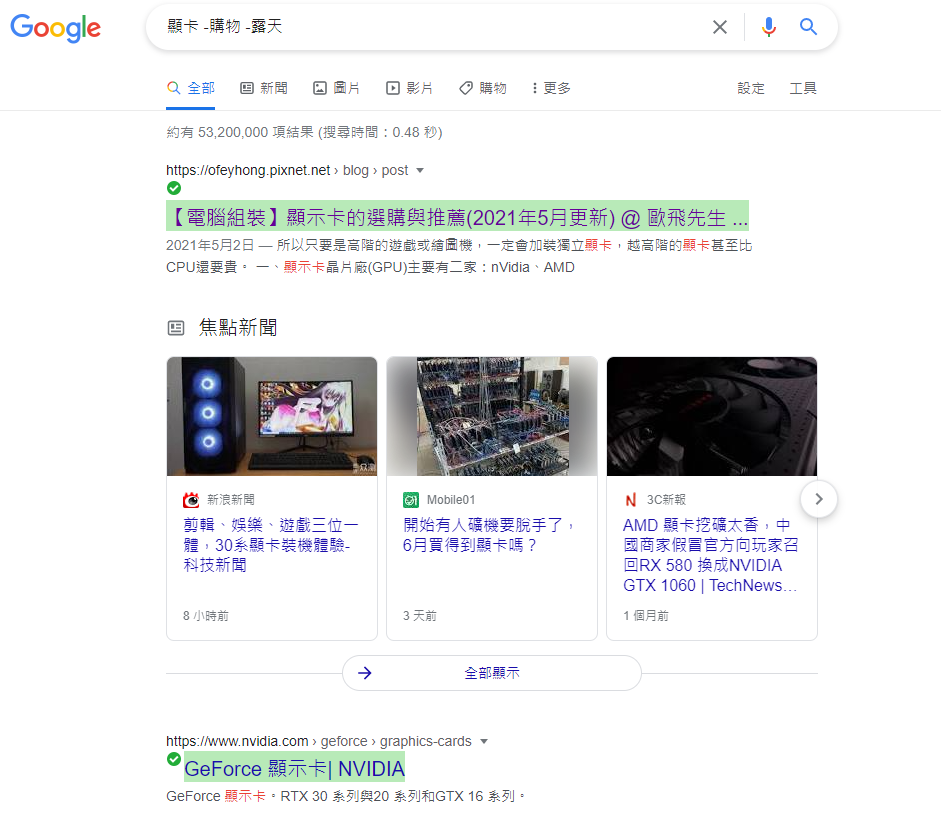Switch to the 新聞 tab
The width and height of the screenshot is (941, 824).
tap(263, 88)
